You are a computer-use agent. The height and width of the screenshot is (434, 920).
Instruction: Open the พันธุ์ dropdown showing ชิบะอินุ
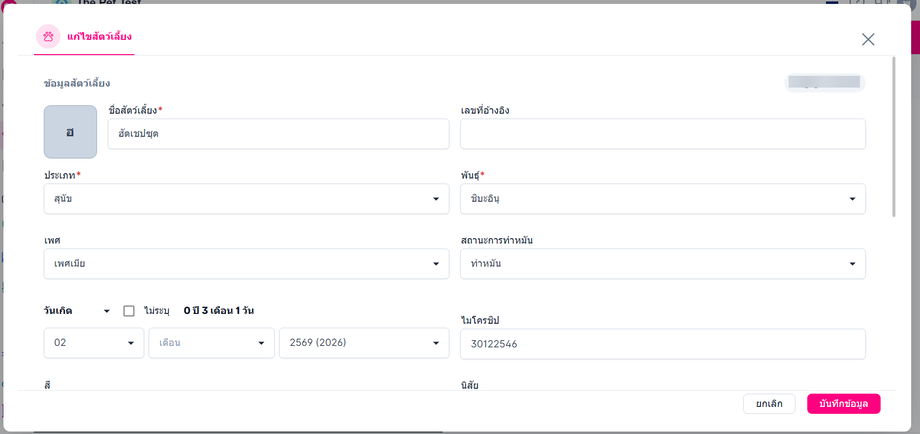point(662,199)
